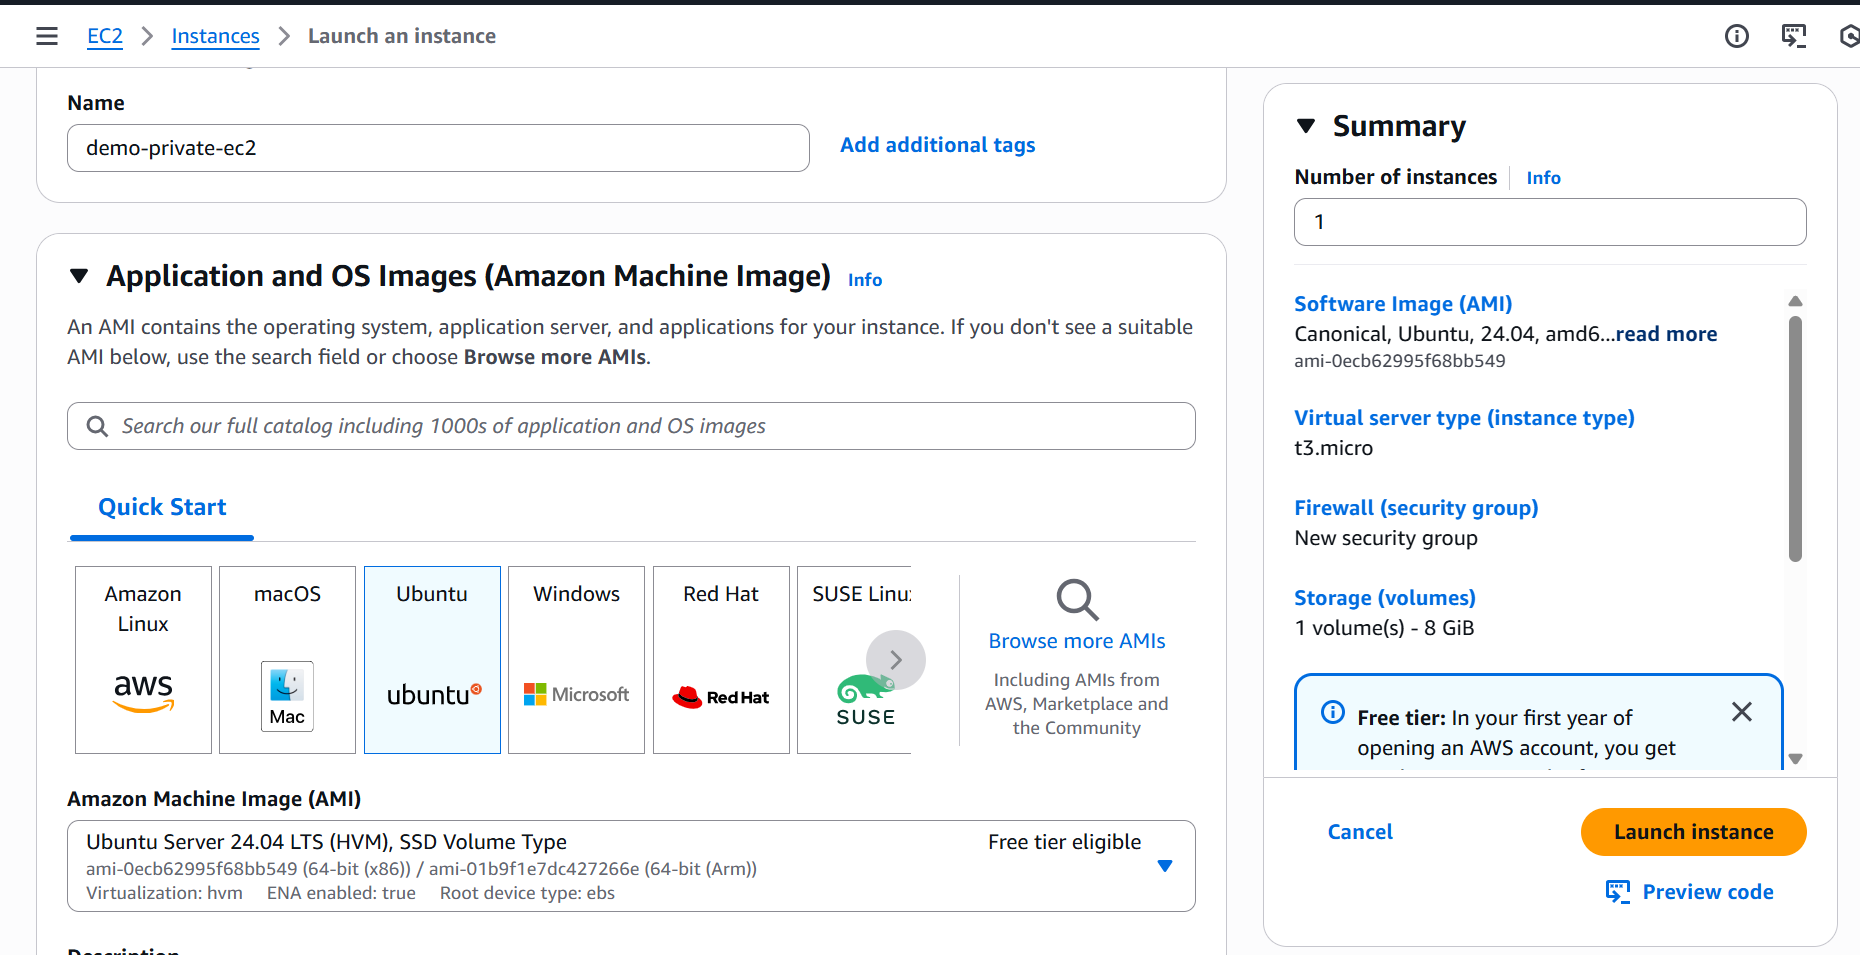Select the Windows Microsoft AMI tile
Viewport: 1860px width, 955px height.
coord(576,659)
